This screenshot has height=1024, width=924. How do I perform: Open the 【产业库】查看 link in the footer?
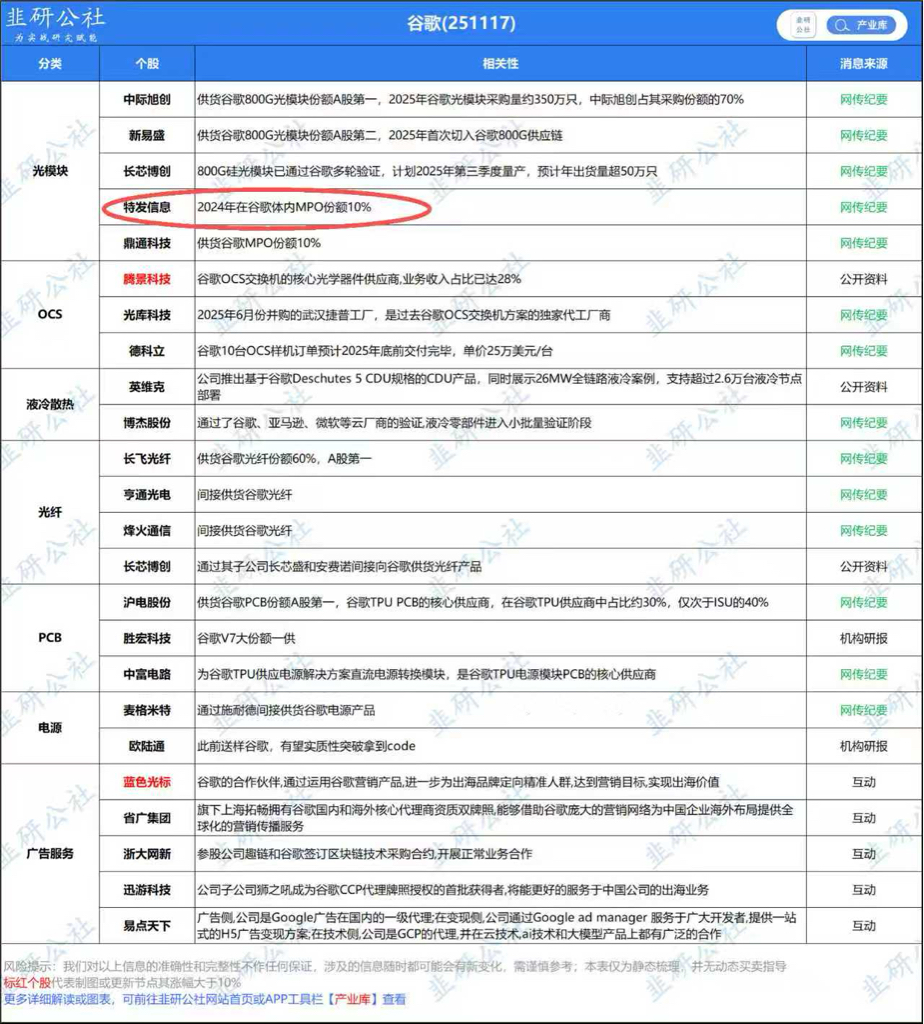[365, 999]
